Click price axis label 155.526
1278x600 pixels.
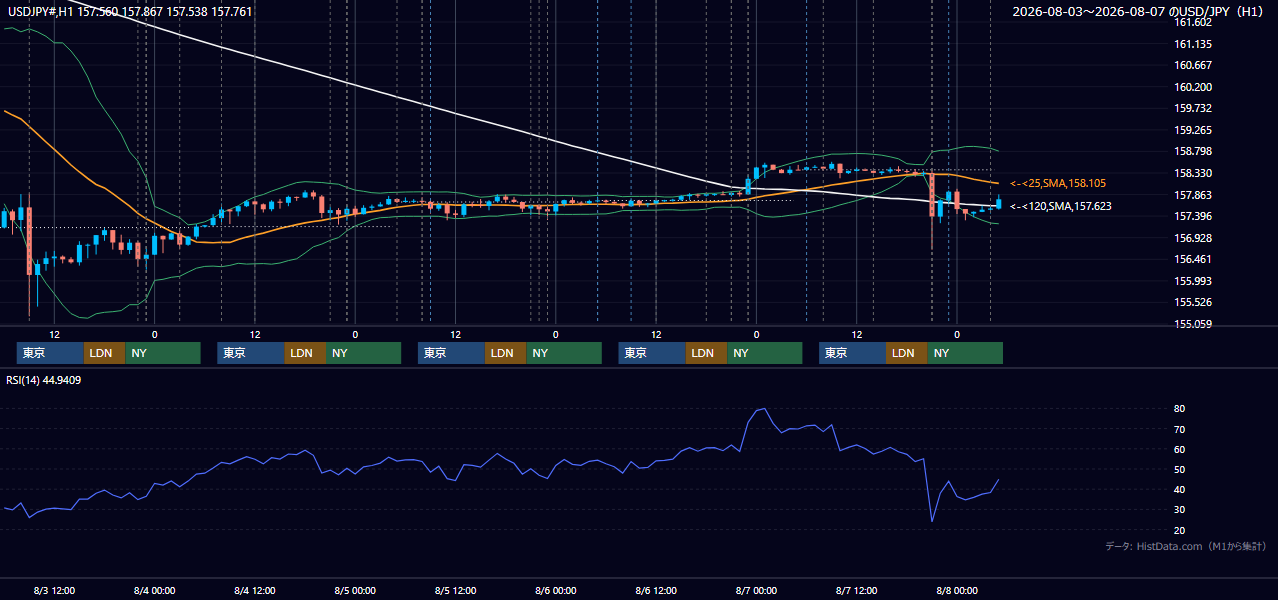[x=1192, y=302]
